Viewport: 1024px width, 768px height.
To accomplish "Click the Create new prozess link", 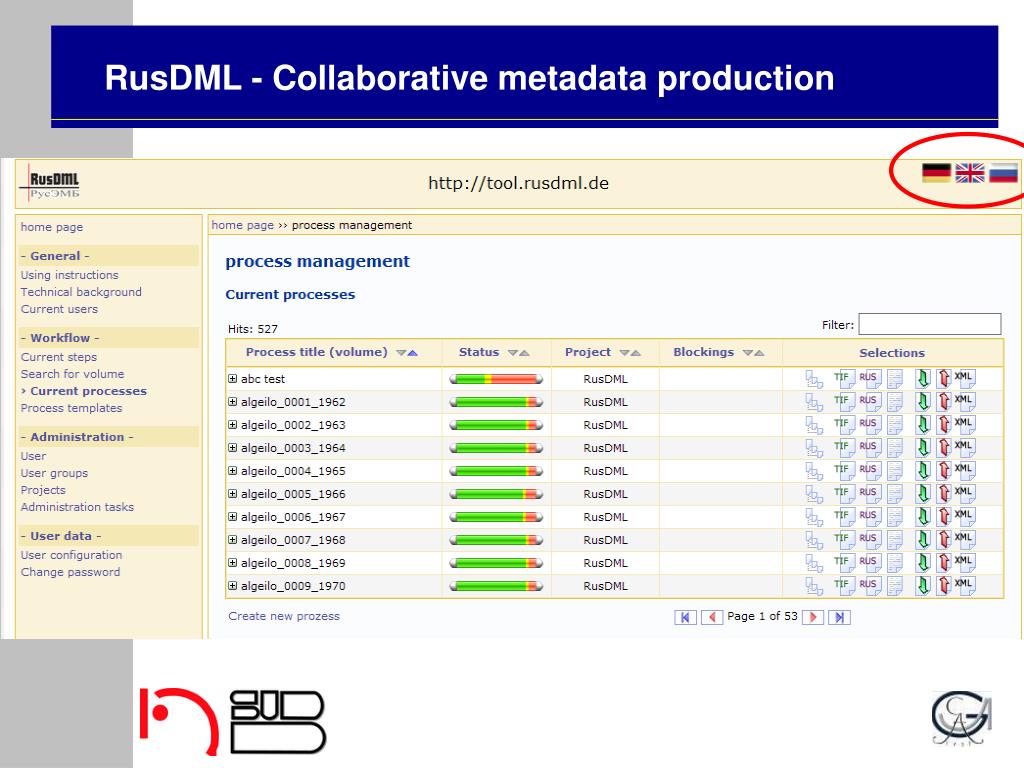I will [284, 616].
